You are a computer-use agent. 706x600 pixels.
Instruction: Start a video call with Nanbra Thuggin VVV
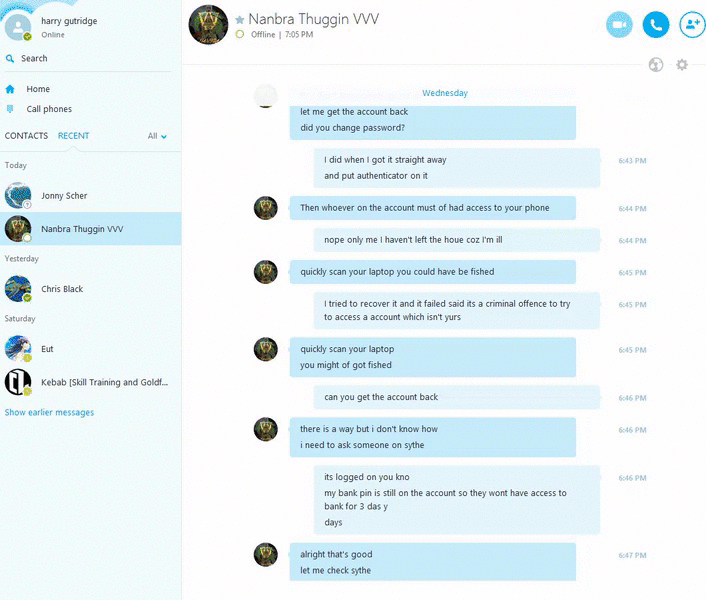619,25
